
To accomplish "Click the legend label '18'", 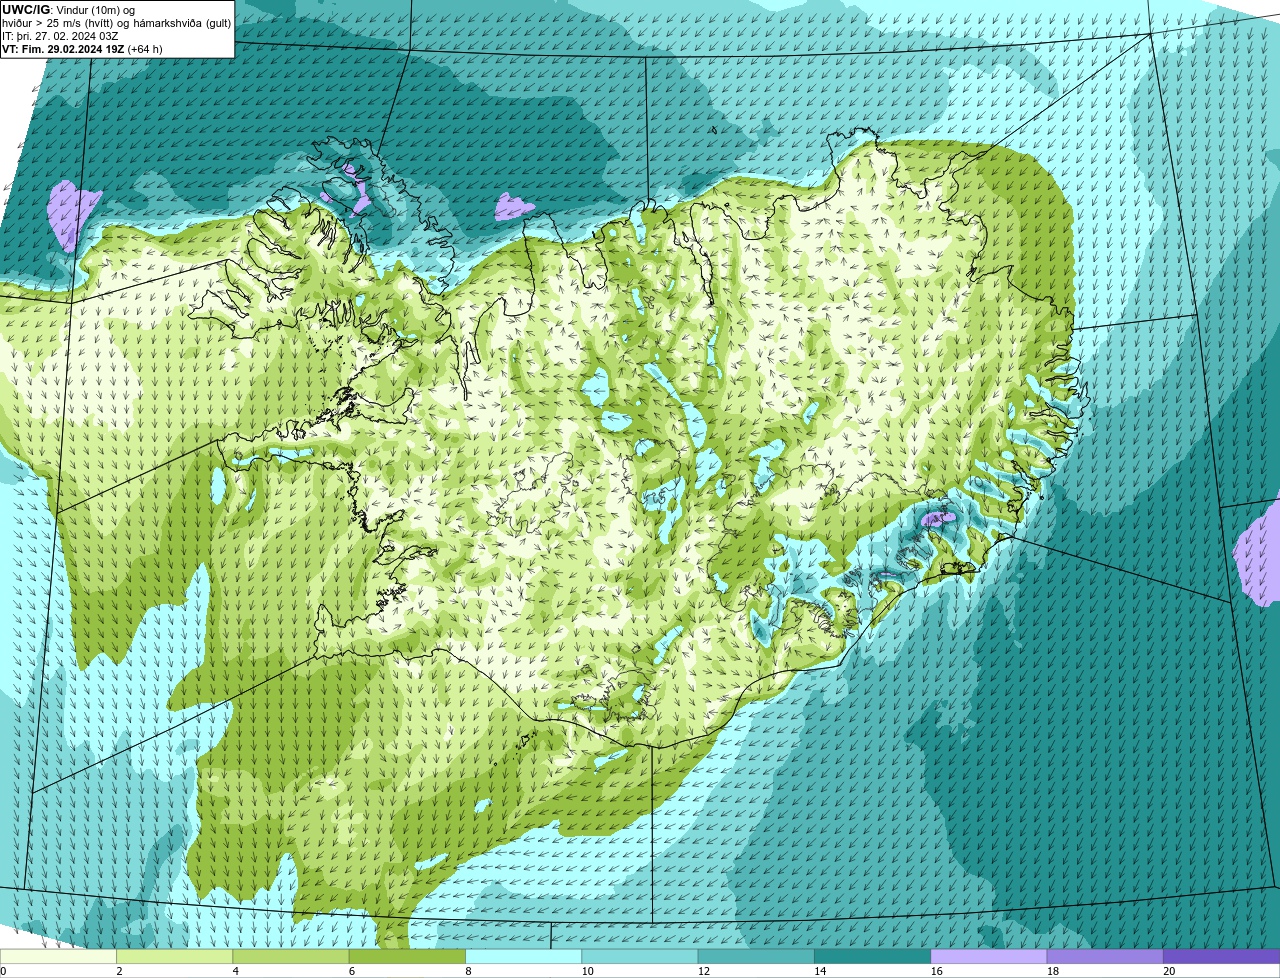I will (1052, 971).
